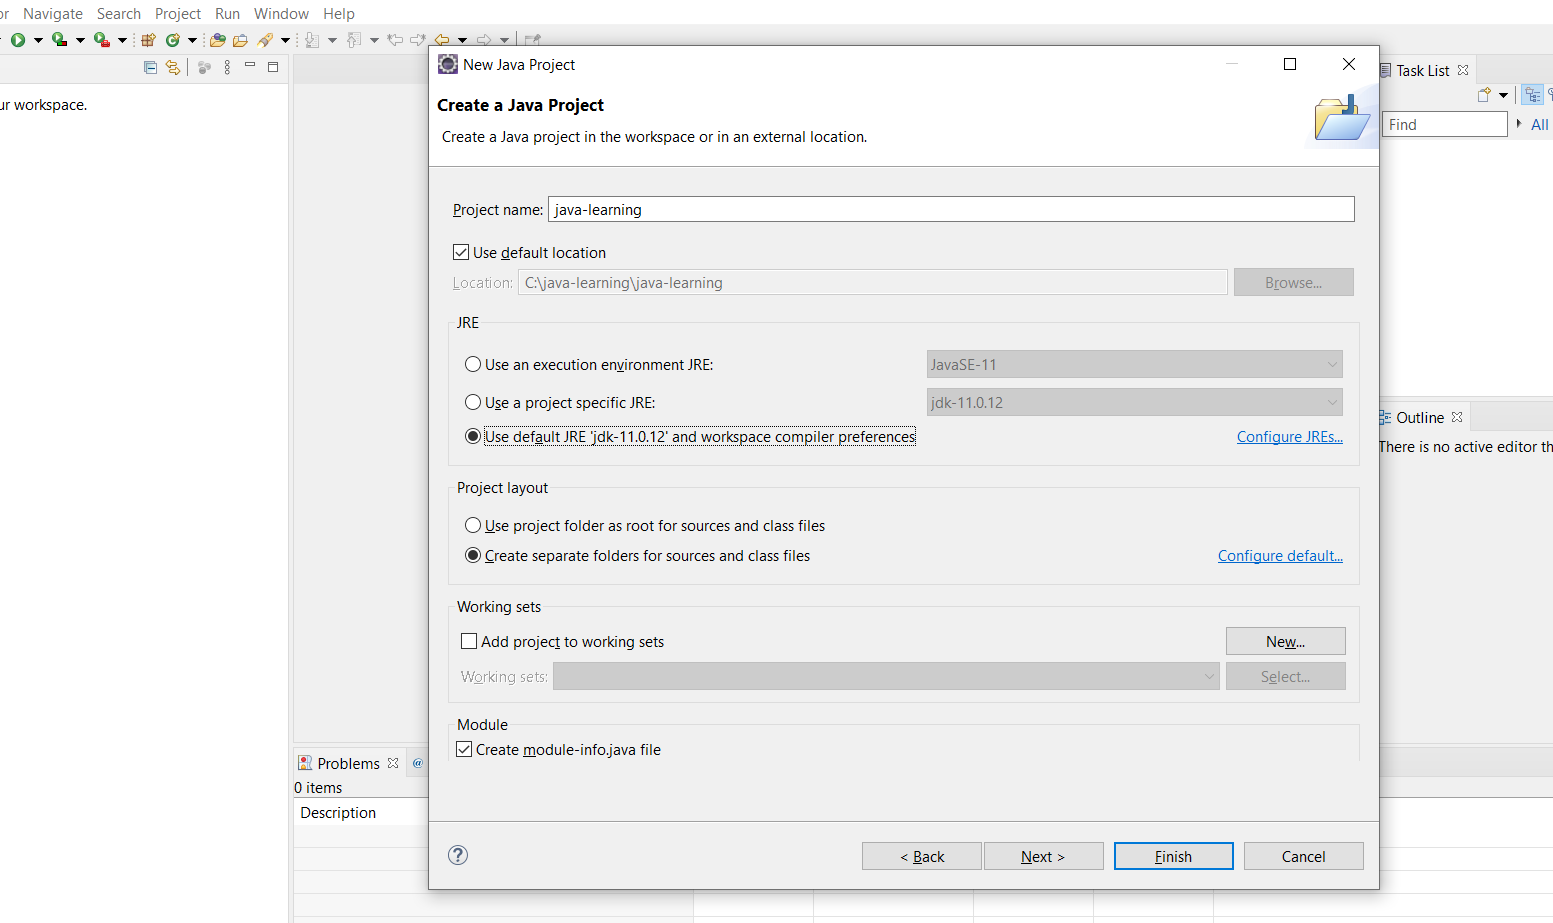Open the Configure JREs... link

[x=1289, y=436]
